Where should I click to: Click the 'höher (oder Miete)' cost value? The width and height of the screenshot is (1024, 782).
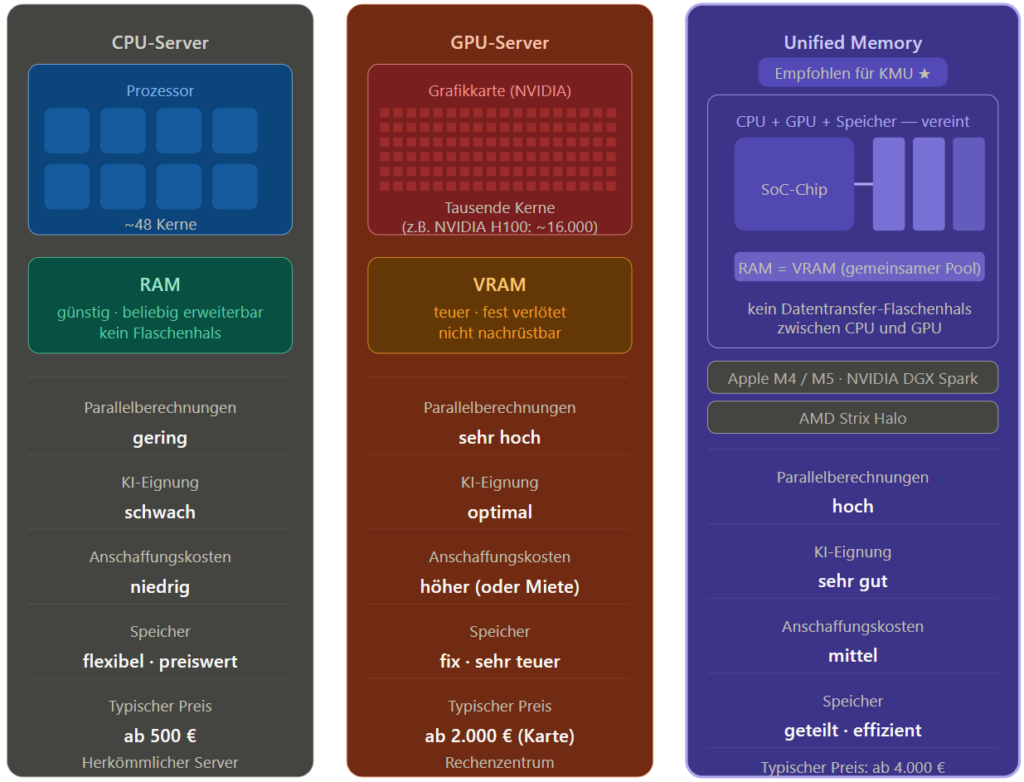(x=499, y=587)
